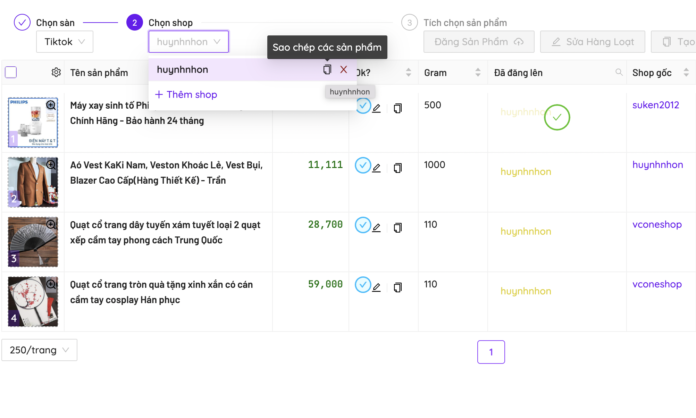
Task: Open 250/trang page size dropdown
Action: 39,350
